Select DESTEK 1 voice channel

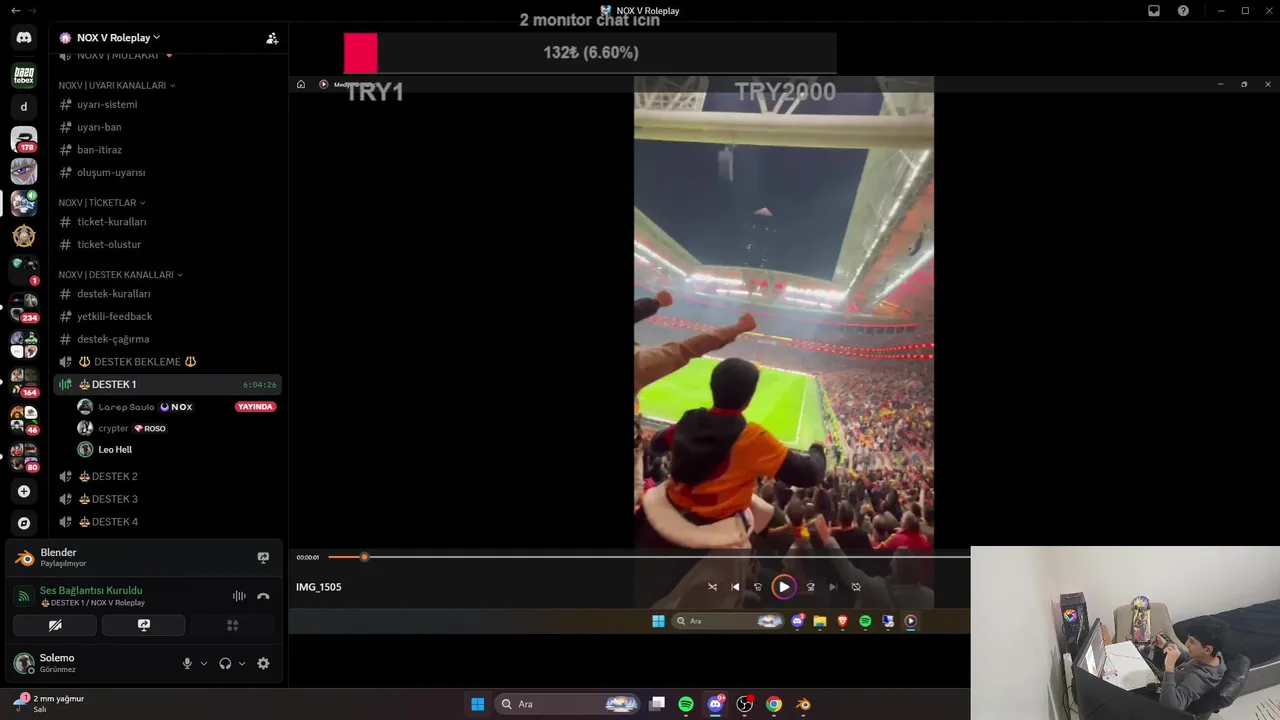tap(167, 384)
